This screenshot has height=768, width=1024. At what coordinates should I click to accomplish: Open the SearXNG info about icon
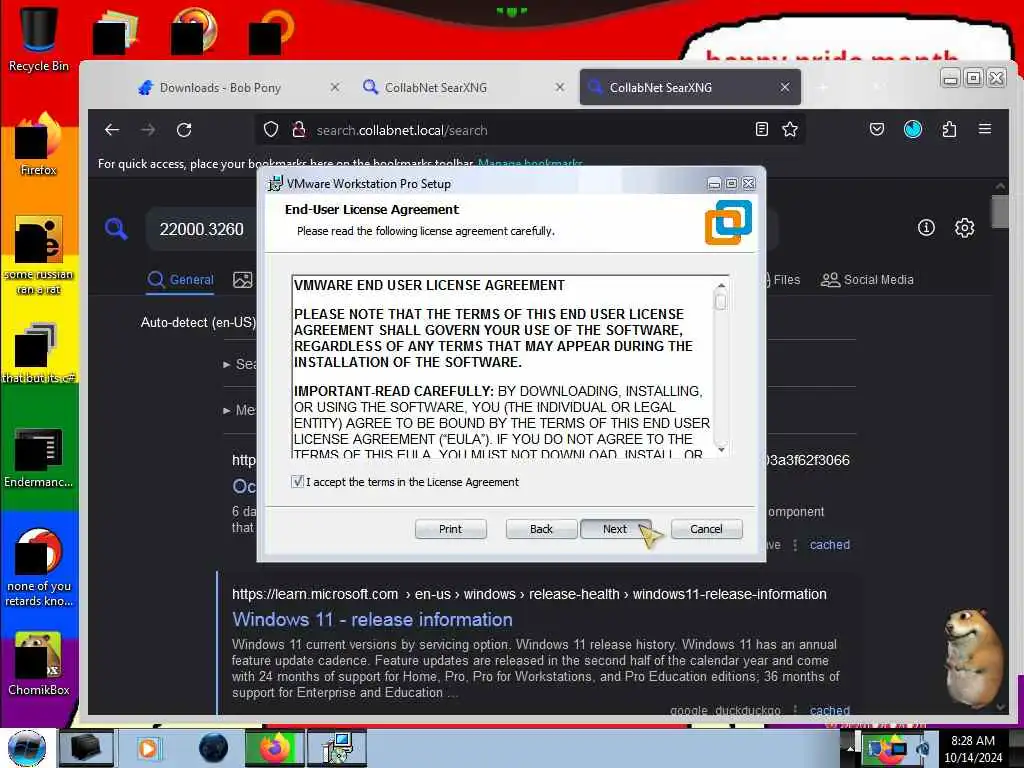926,227
